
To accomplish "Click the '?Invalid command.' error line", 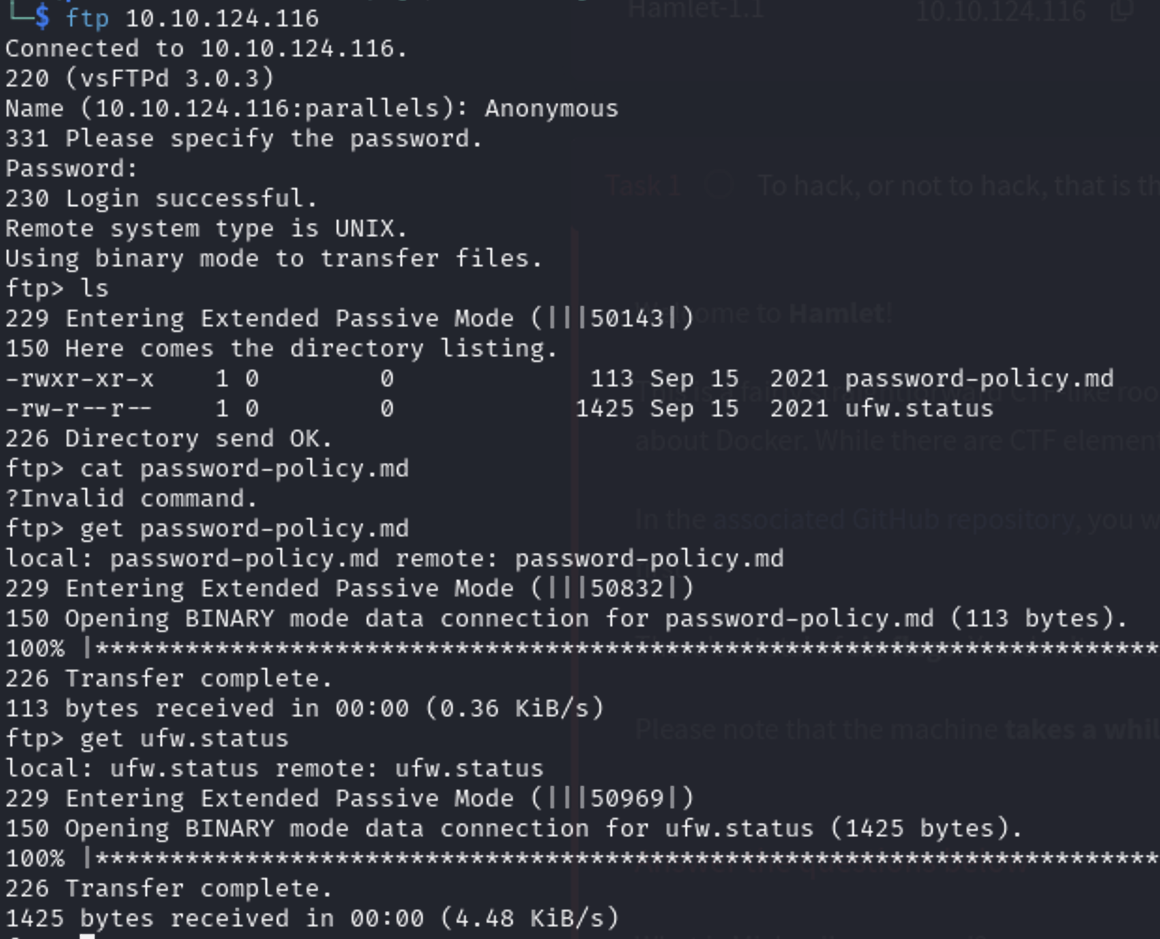I will click(131, 498).
